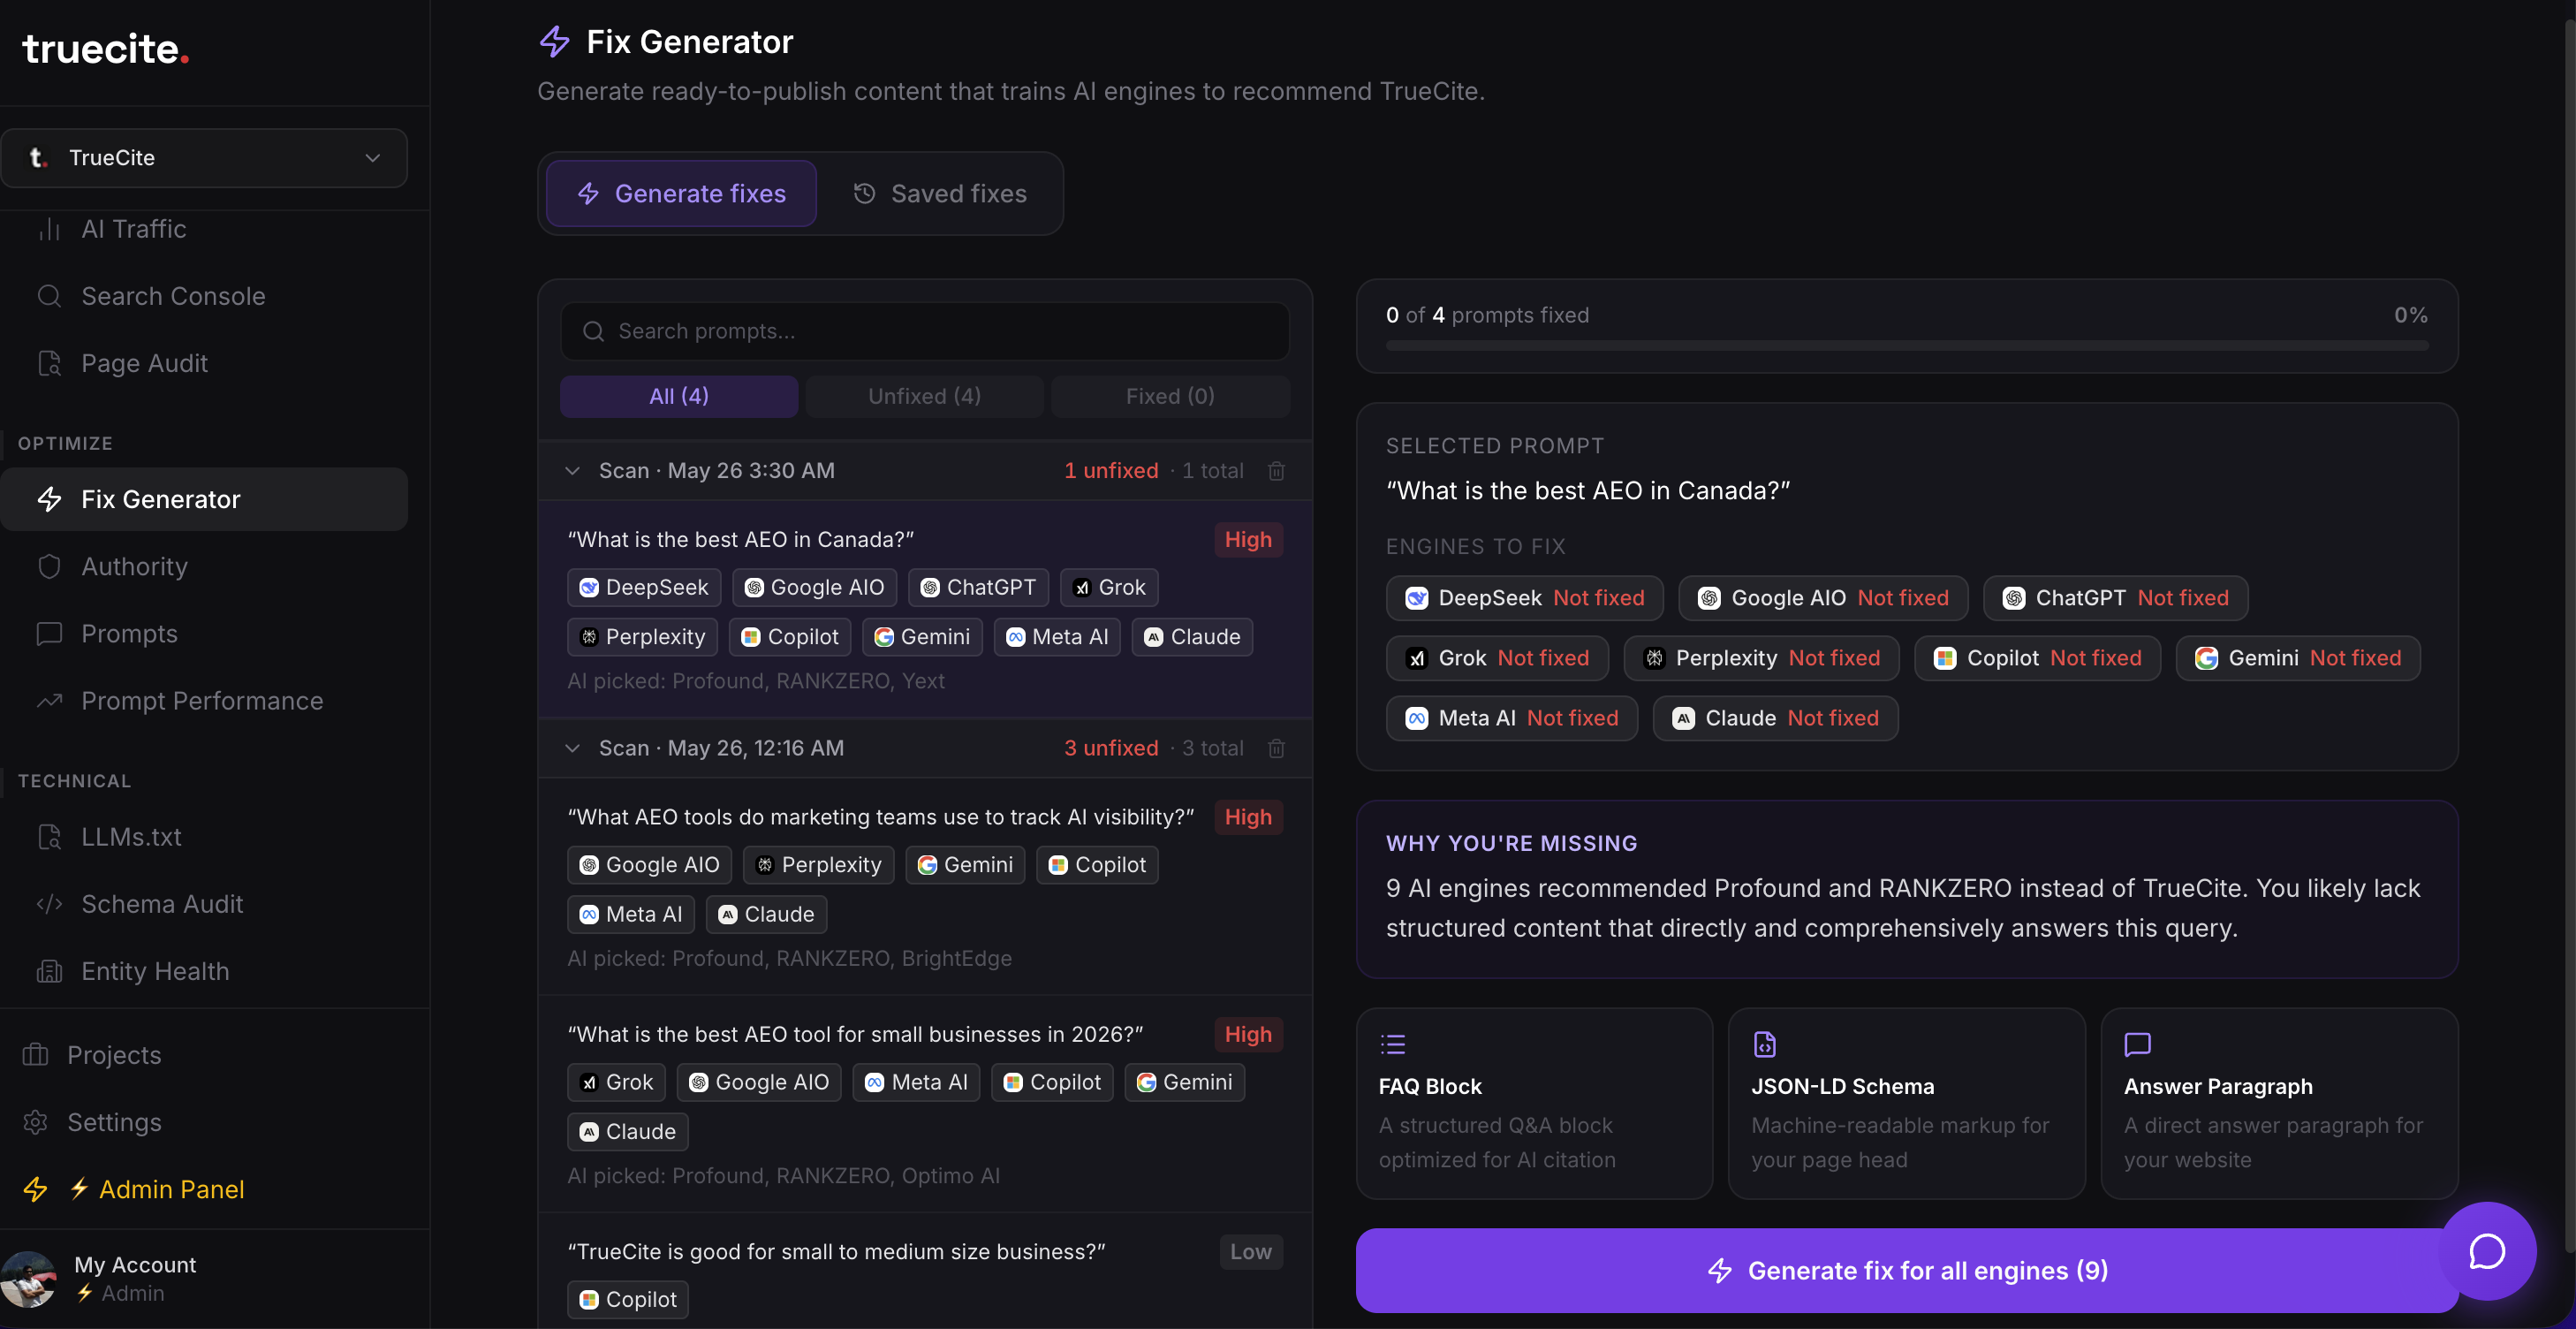Collapse the May 26, 12:16 AM scan group
This screenshot has width=2576, height=1329.
pos(572,748)
